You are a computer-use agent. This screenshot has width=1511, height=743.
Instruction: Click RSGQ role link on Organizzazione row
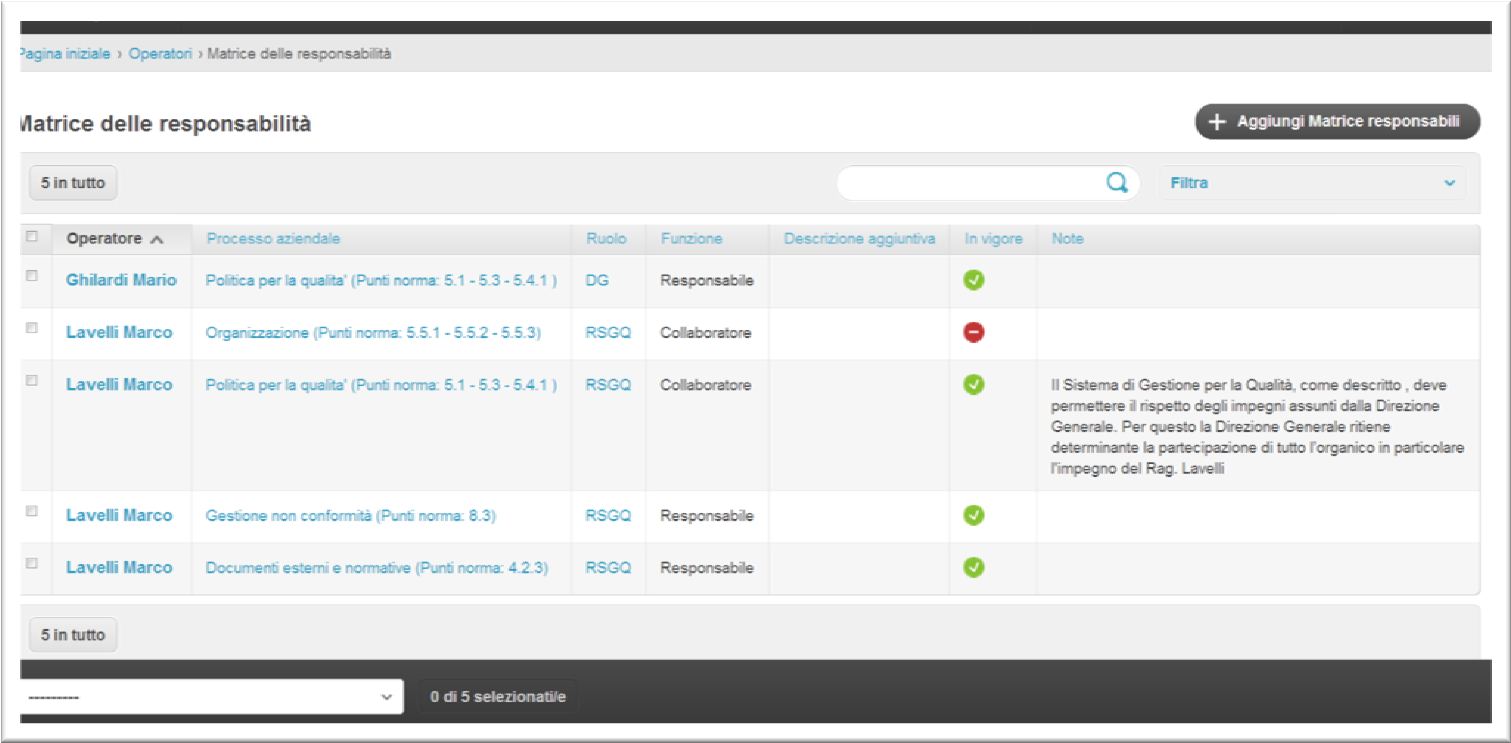608,333
